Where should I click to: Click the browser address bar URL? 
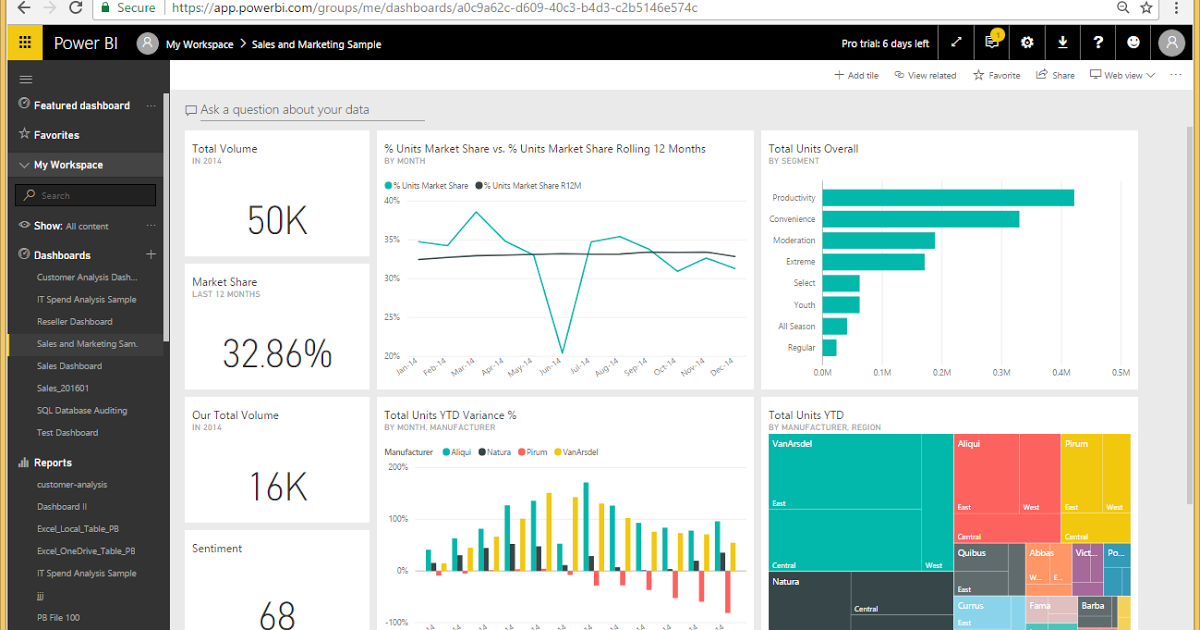[x=434, y=8]
